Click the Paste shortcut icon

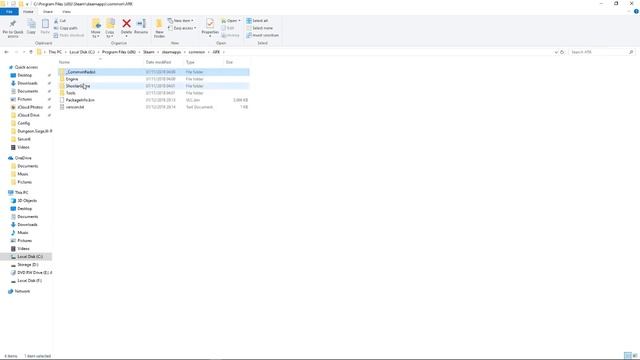[56, 36]
